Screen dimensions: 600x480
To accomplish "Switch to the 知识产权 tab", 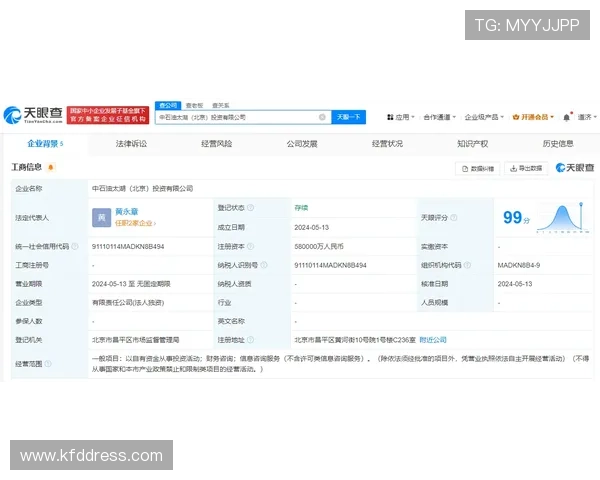I will pos(473,144).
